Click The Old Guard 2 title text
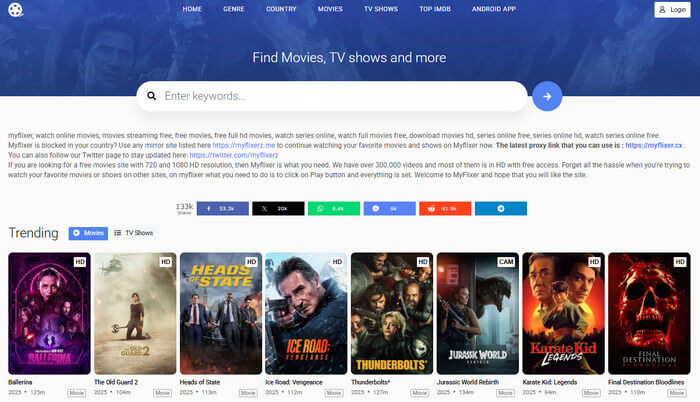This screenshot has width=700, height=402. tap(116, 382)
